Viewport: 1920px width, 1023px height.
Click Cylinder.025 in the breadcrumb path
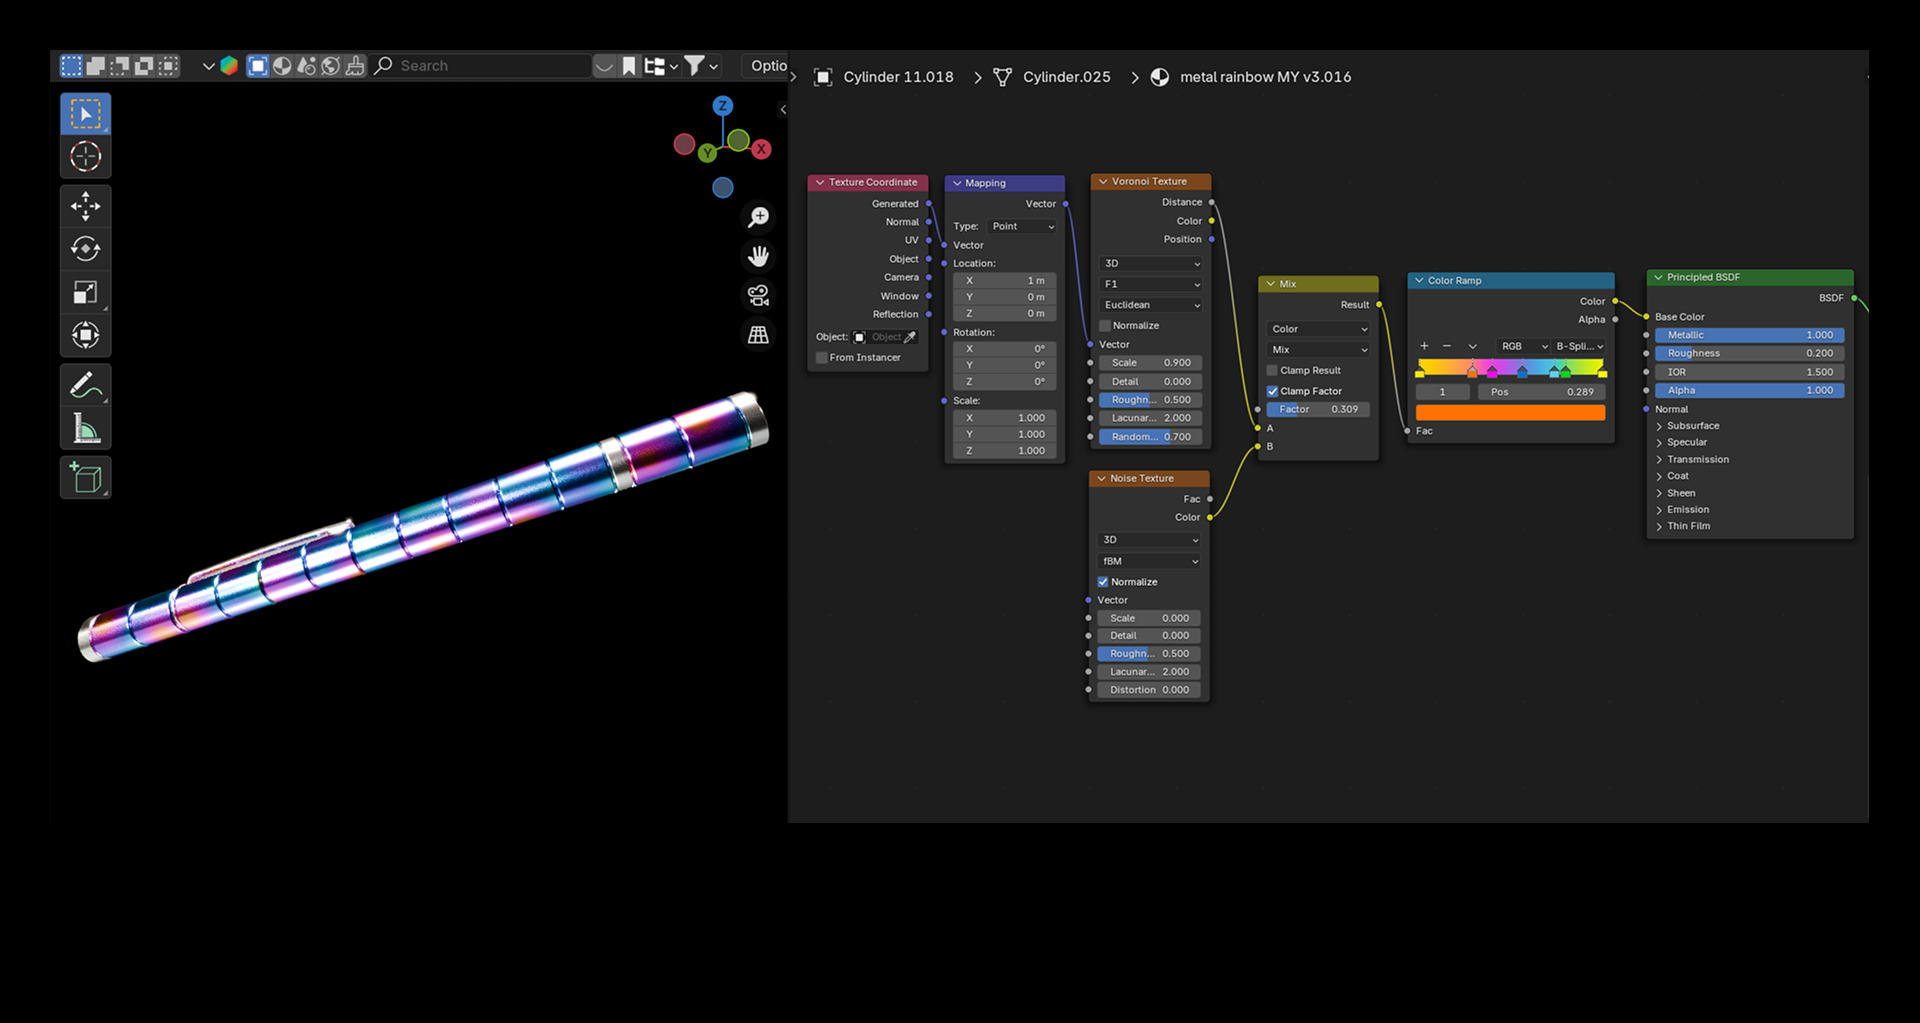[1065, 77]
